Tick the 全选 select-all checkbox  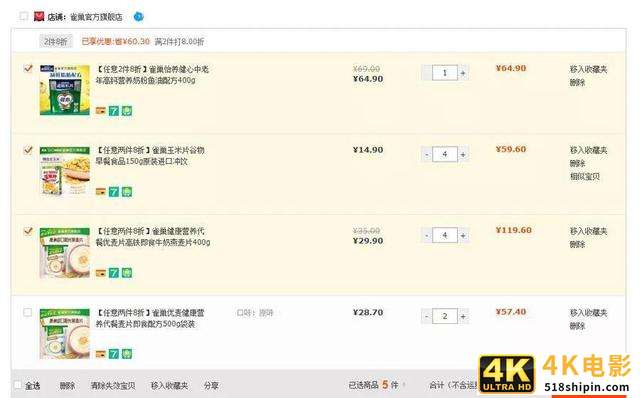pos(18,385)
